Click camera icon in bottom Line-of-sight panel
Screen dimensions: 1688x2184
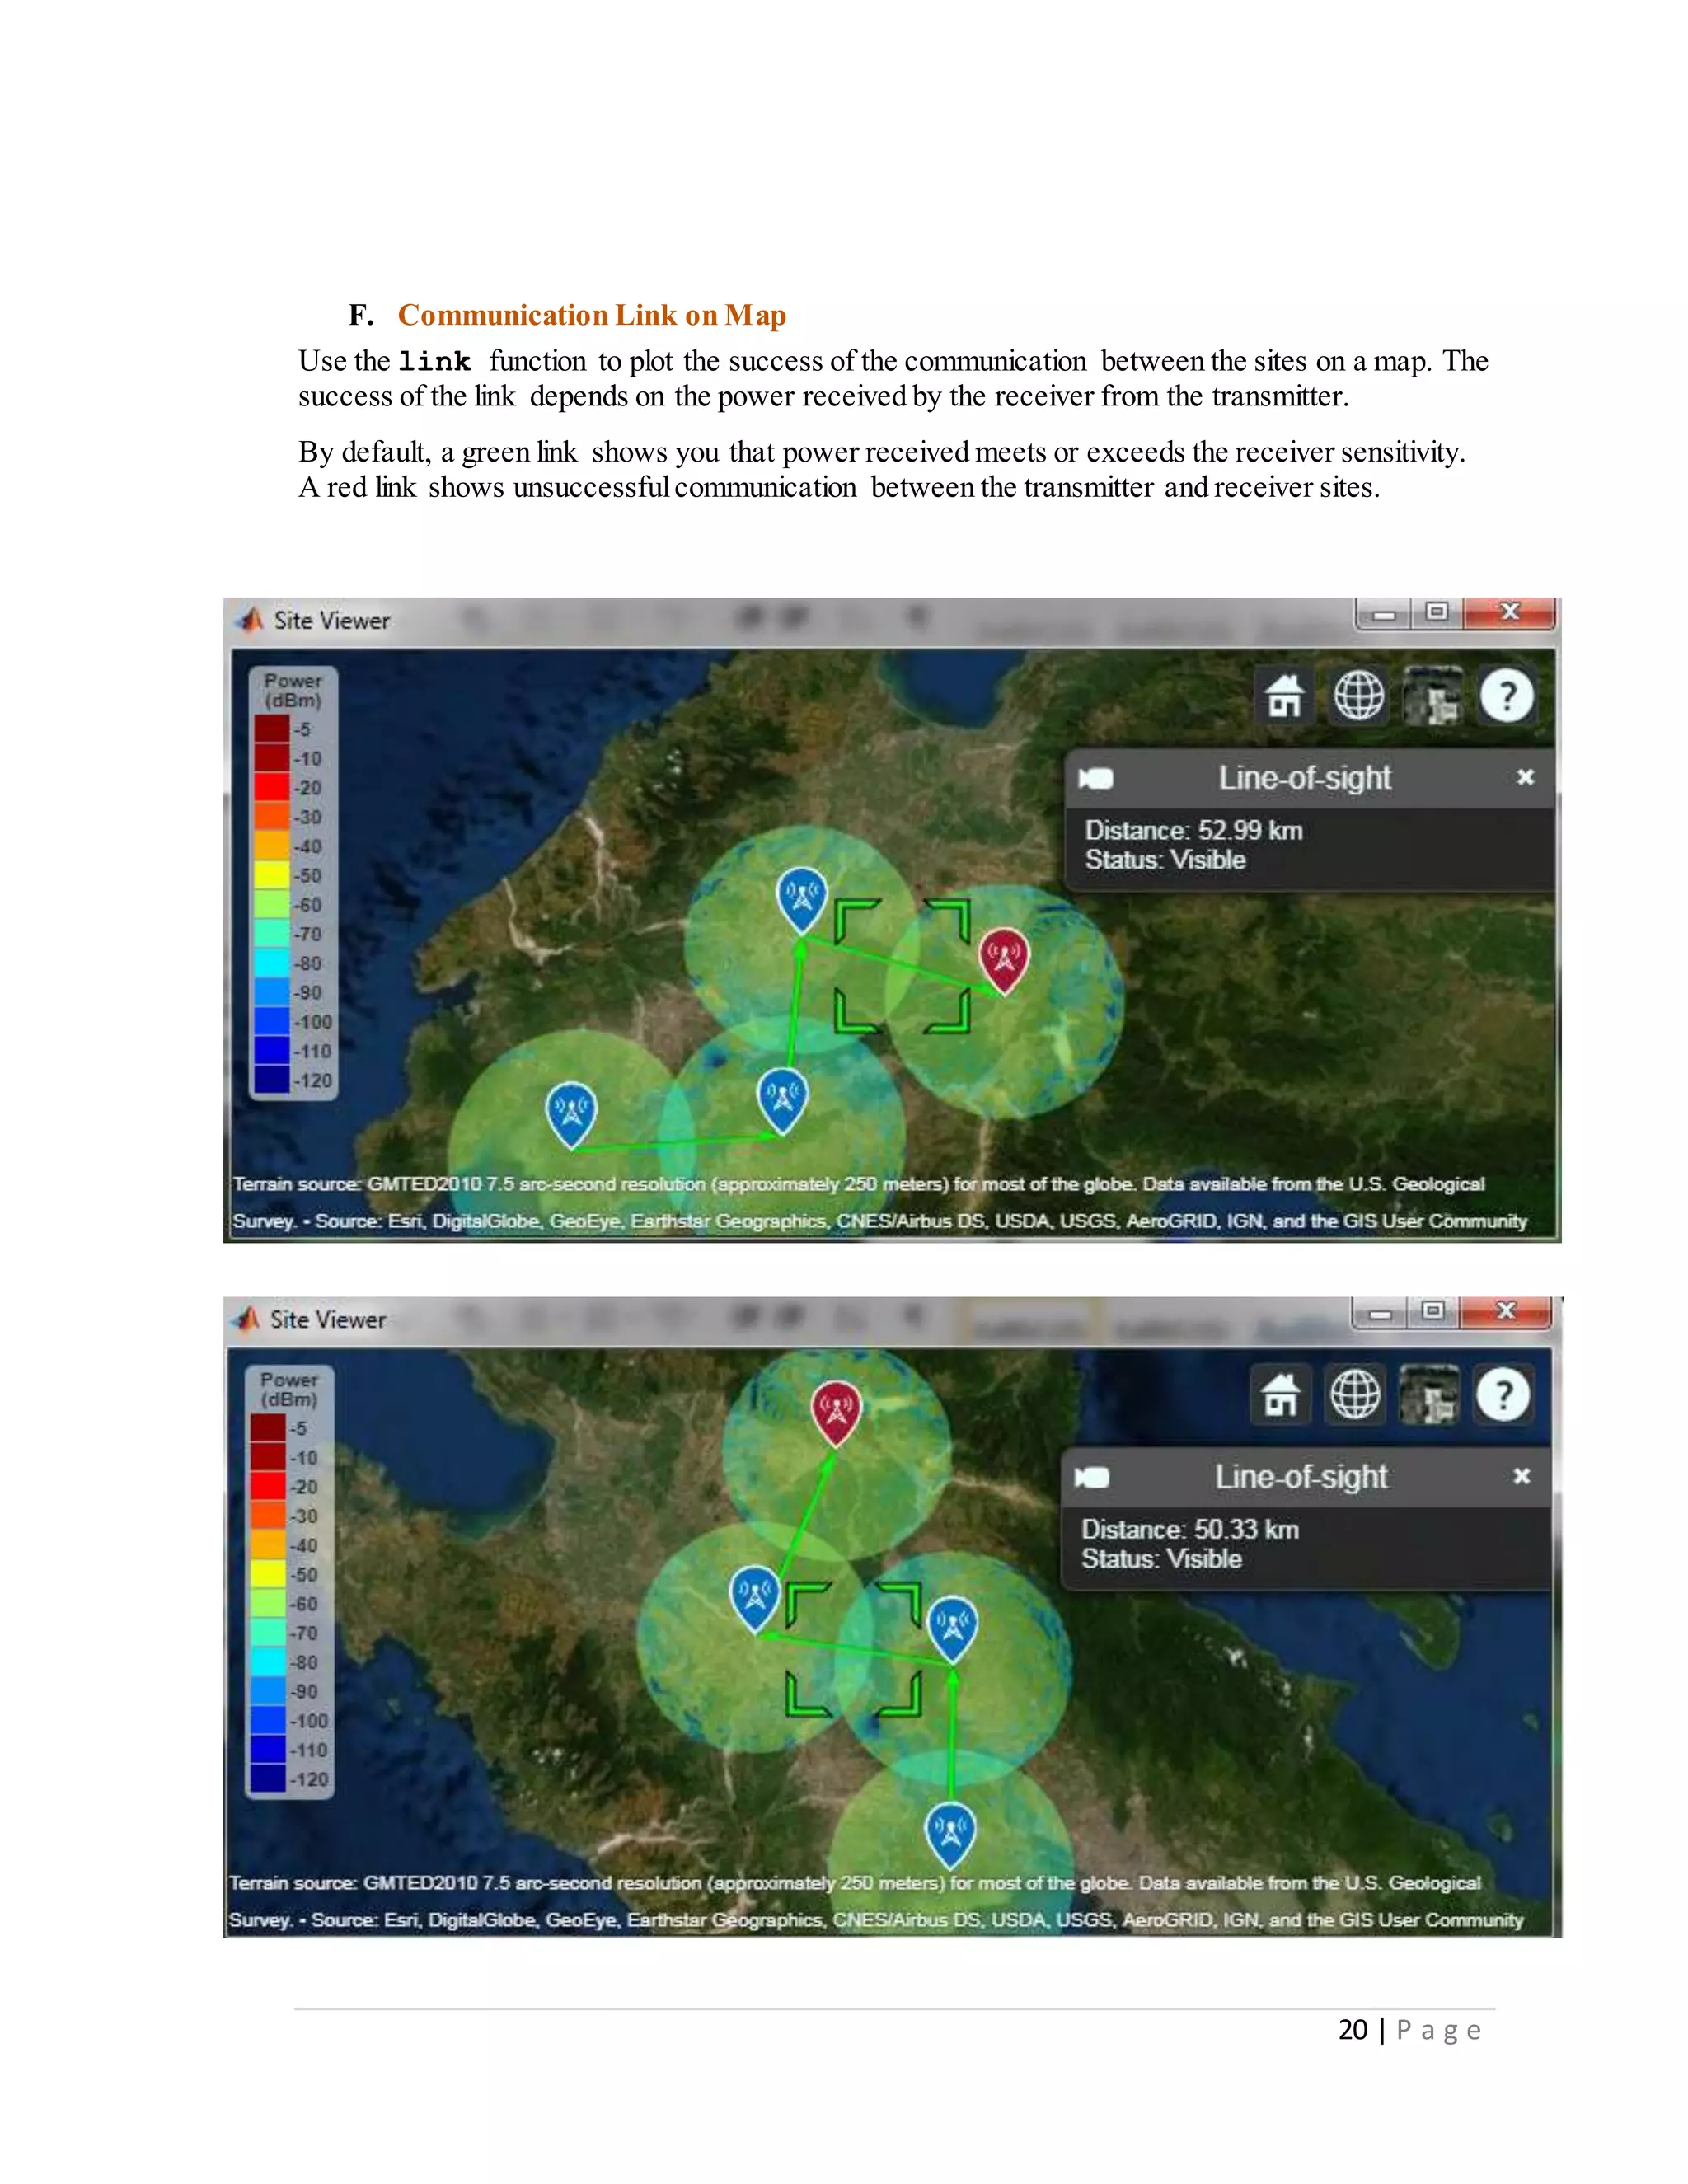click(x=1092, y=1477)
